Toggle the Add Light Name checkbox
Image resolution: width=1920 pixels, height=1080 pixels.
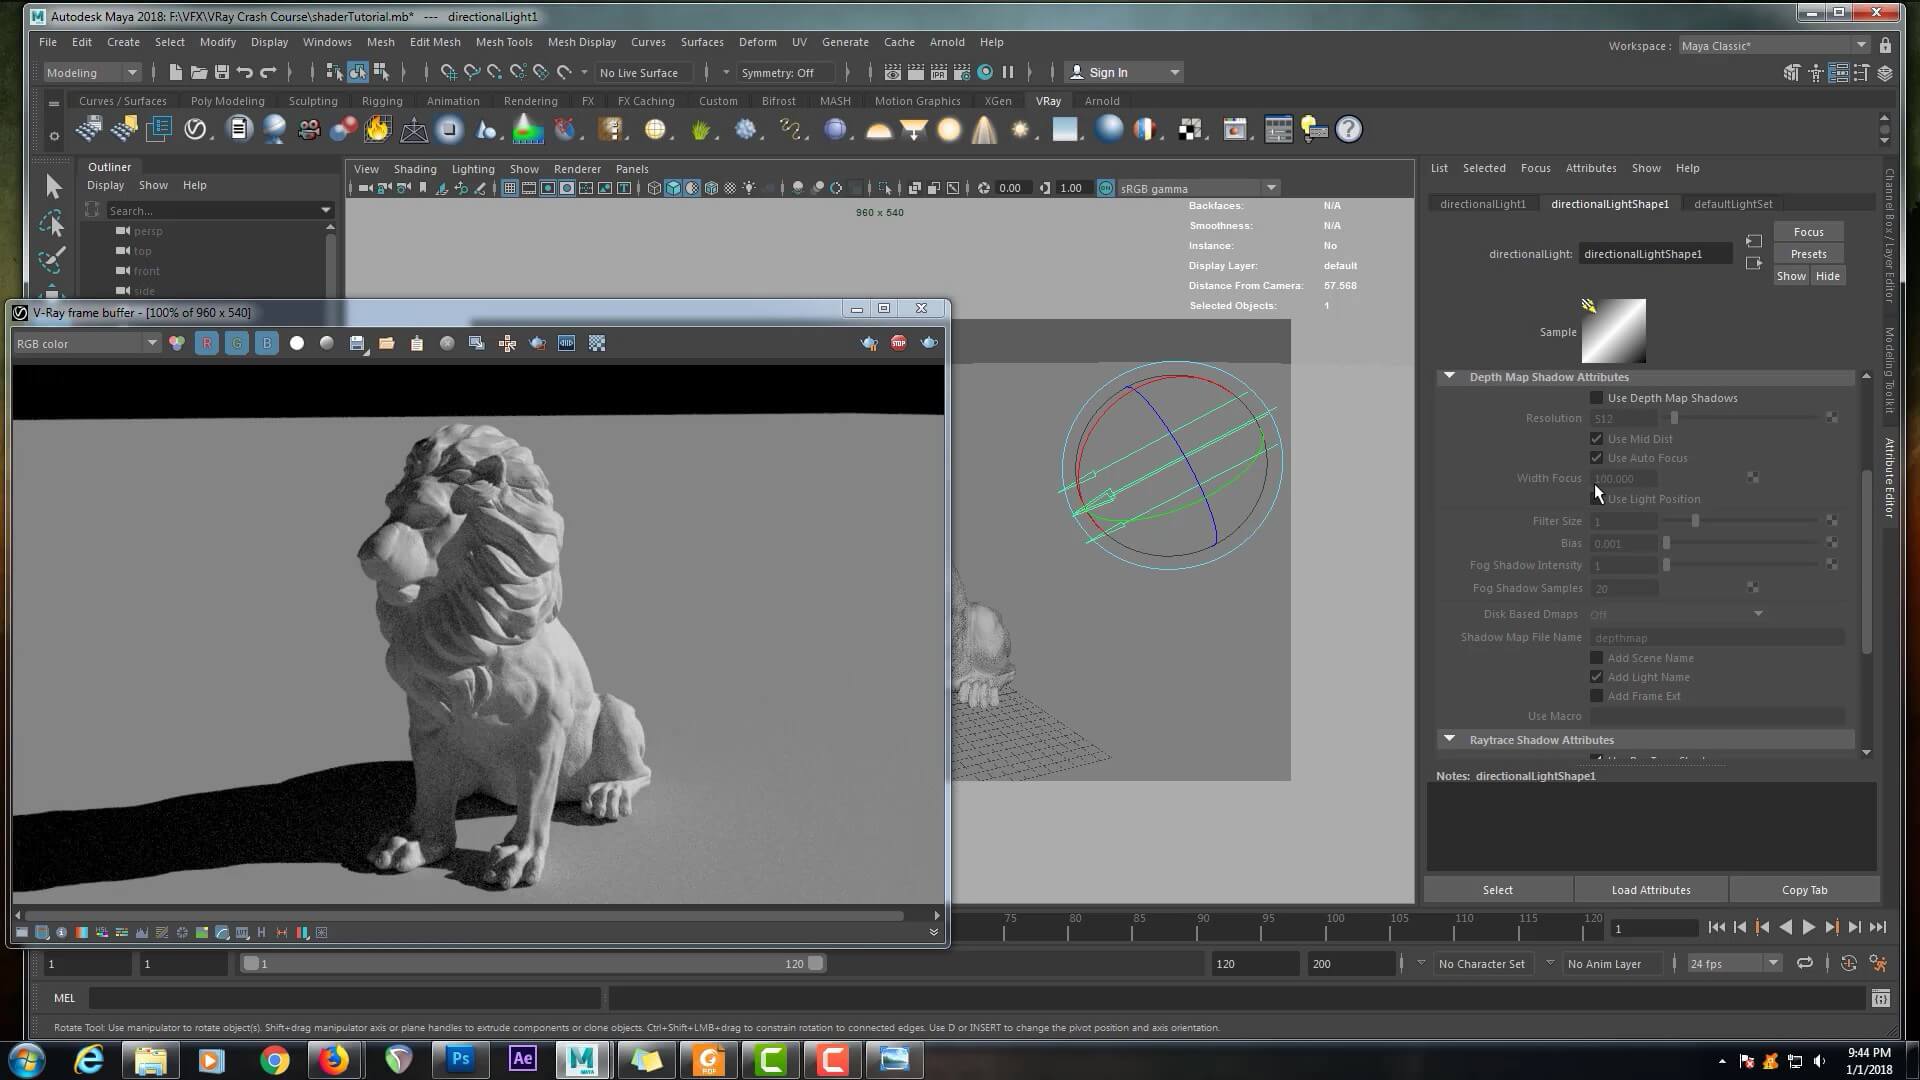[1597, 677]
